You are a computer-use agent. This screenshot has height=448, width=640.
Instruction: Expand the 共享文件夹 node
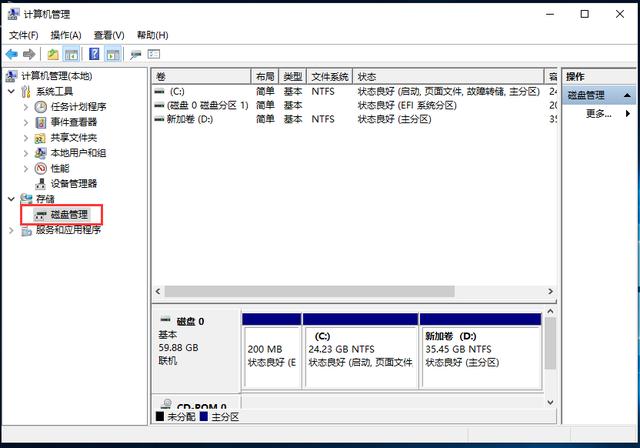click(26, 138)
